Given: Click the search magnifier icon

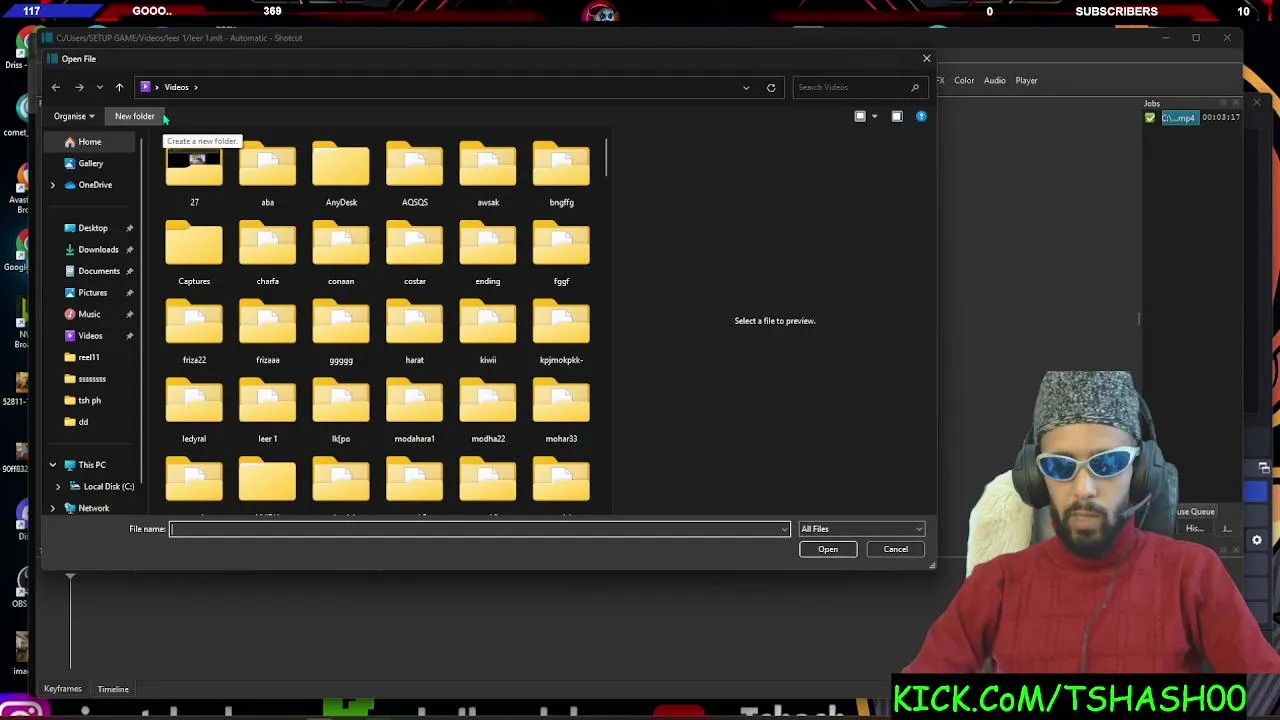Looking at the screenshot, I should click(914, 87).
